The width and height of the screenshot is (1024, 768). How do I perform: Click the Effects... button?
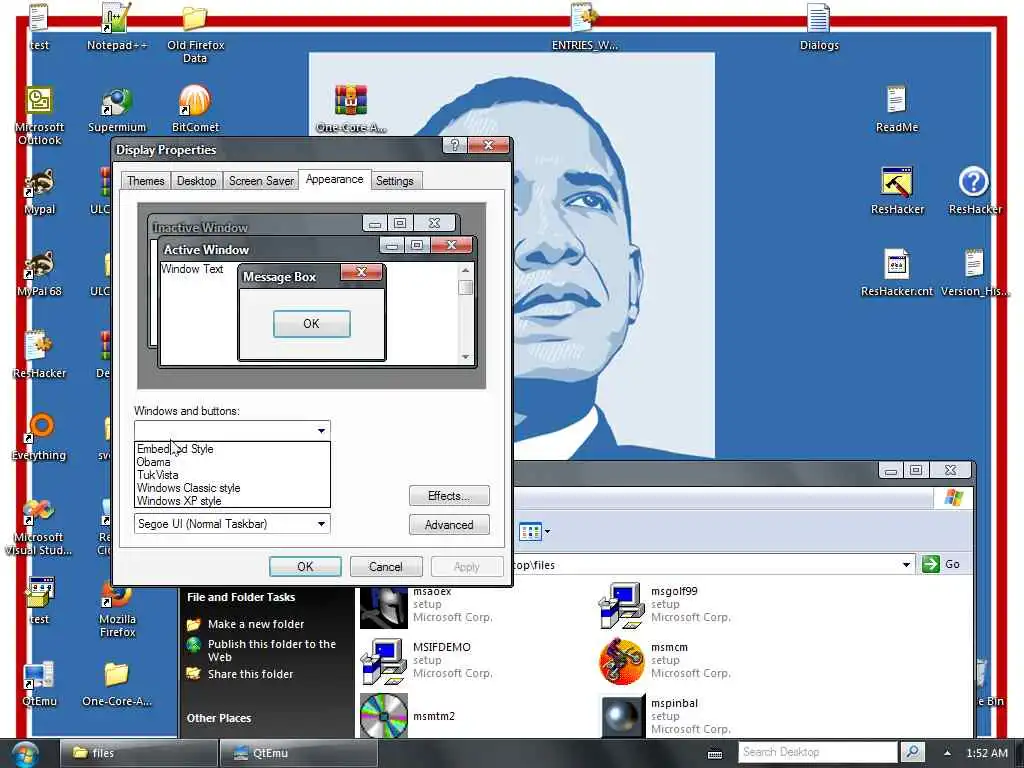pyautogui.click(x=449, y=496)
